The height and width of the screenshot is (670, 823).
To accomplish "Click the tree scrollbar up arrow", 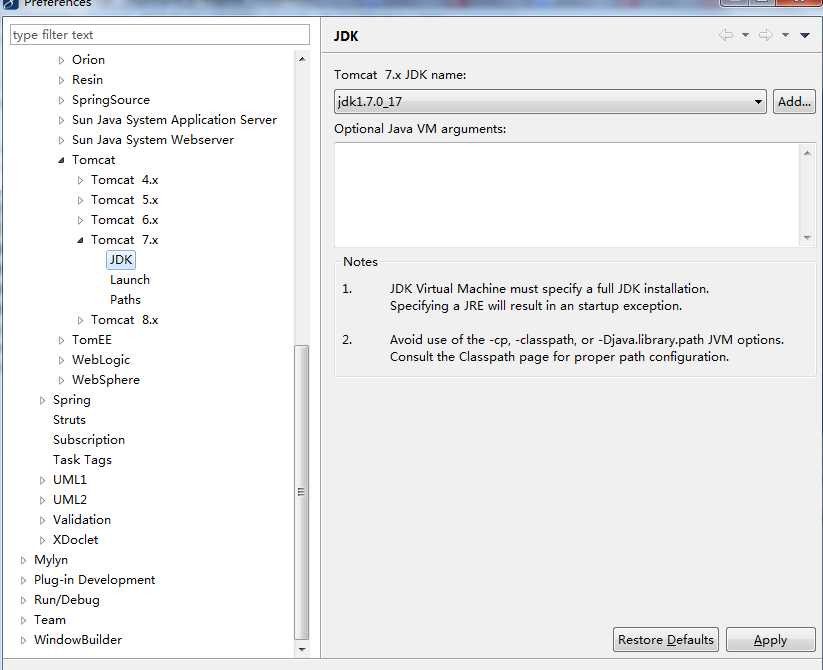I will click(302, 59).
